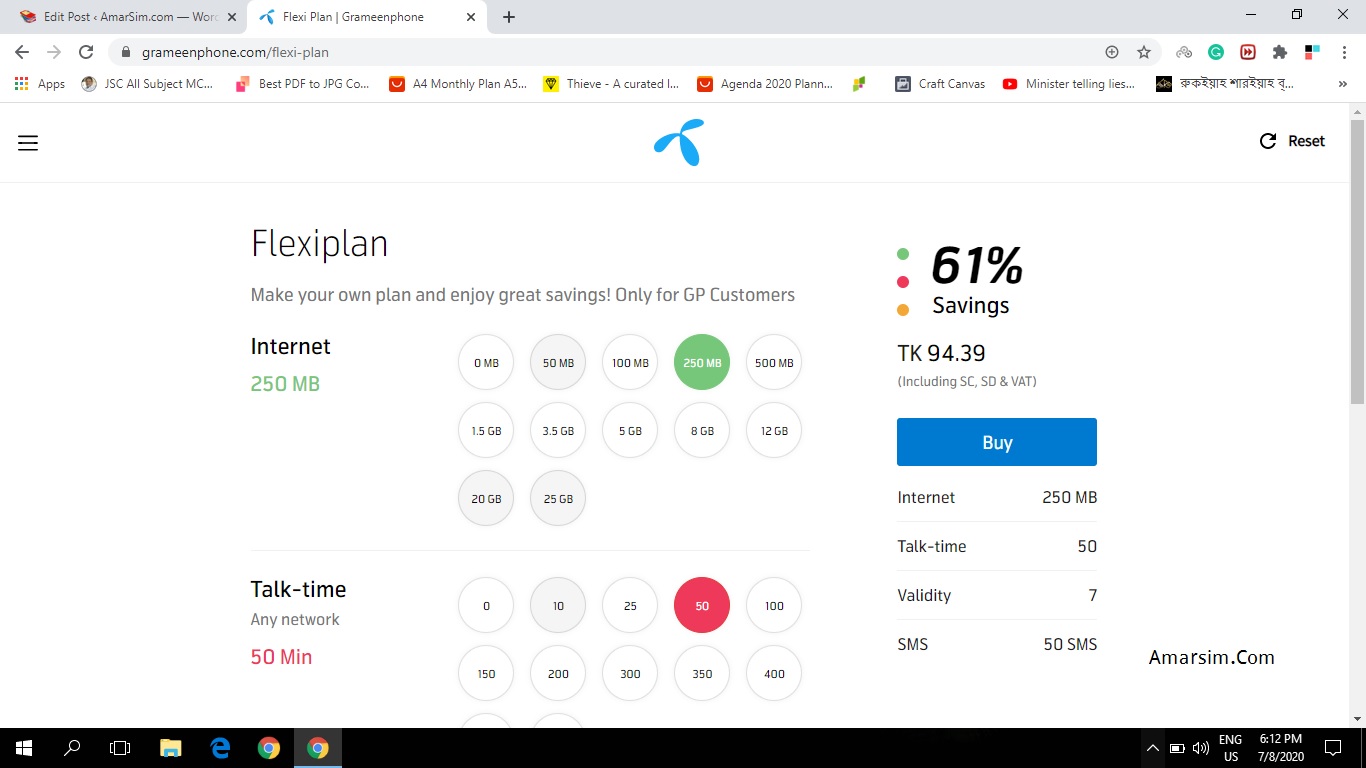Open Task View on taskbar

click(120, 747)
